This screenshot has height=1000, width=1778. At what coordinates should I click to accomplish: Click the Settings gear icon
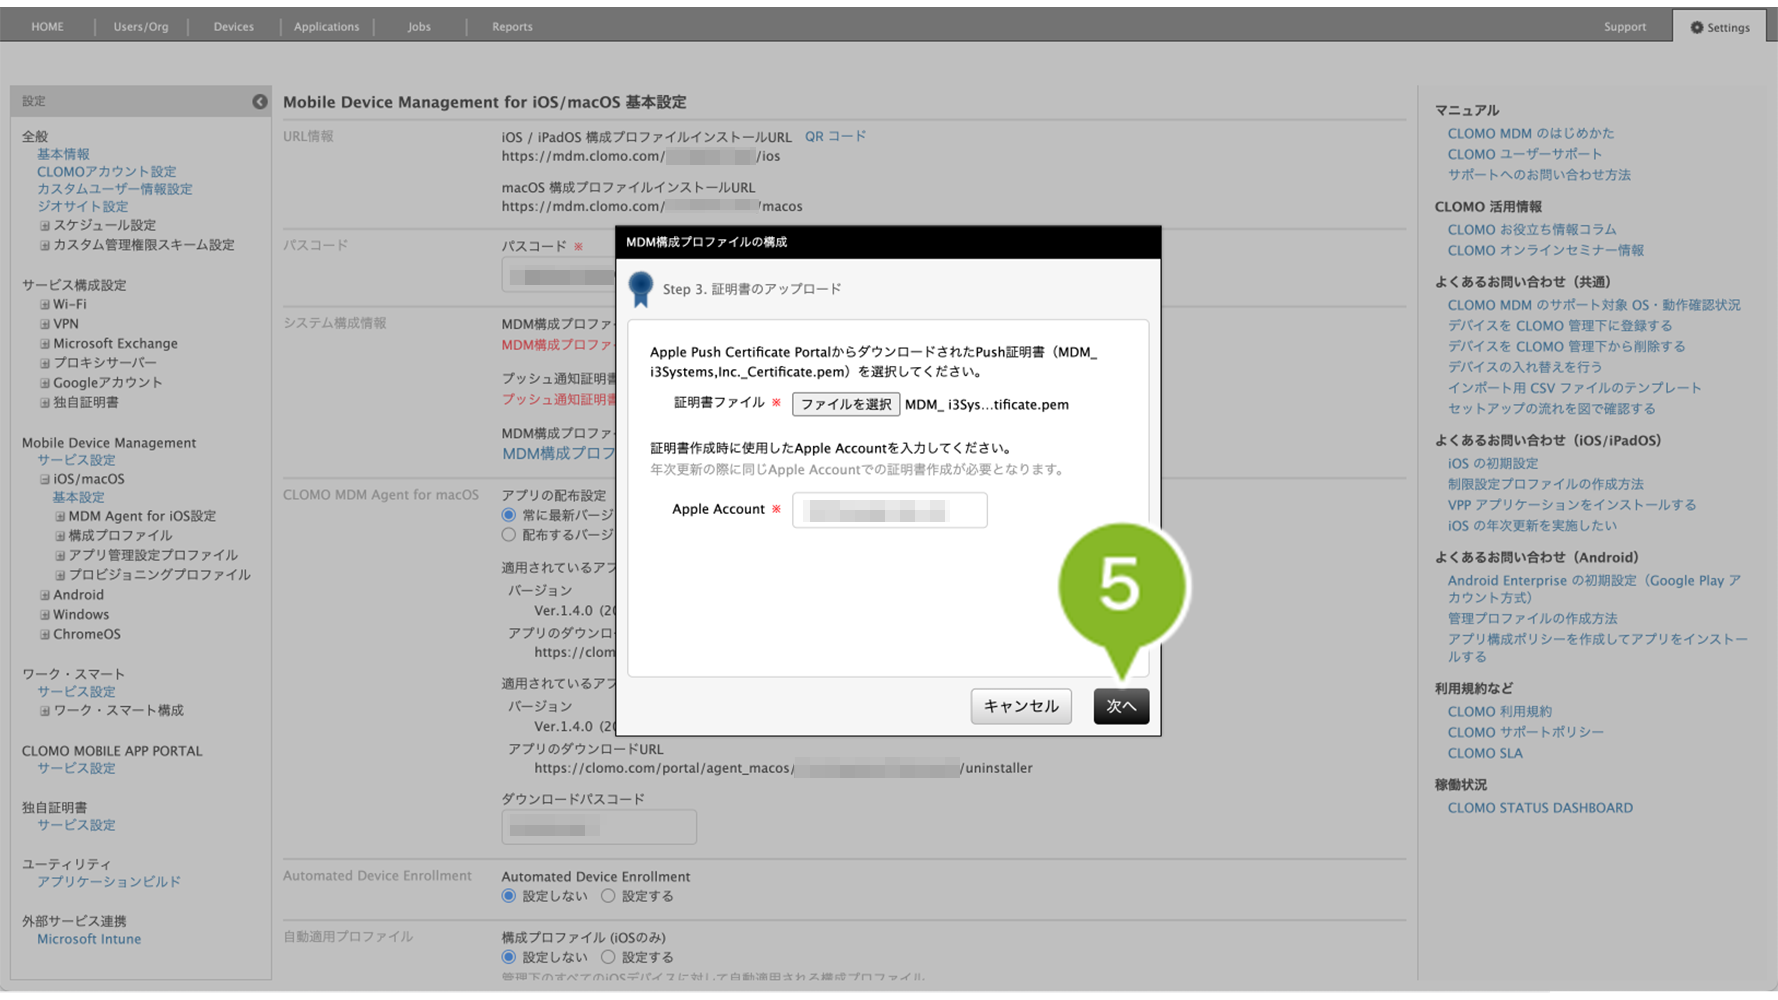tap(1696, 27)
